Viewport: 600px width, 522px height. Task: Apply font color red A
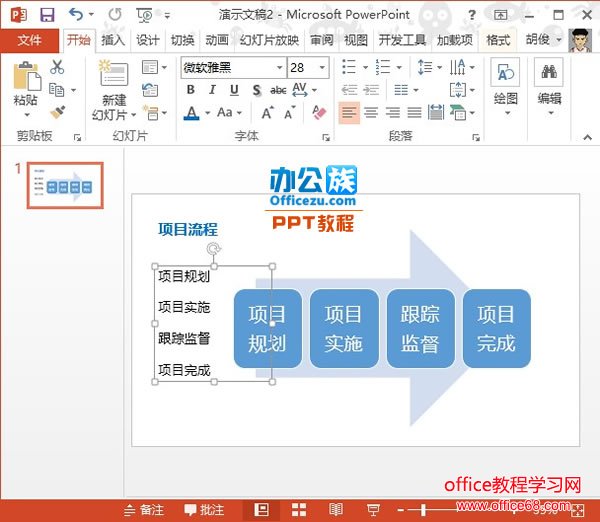pyautogui.click(x=192, y=113)
